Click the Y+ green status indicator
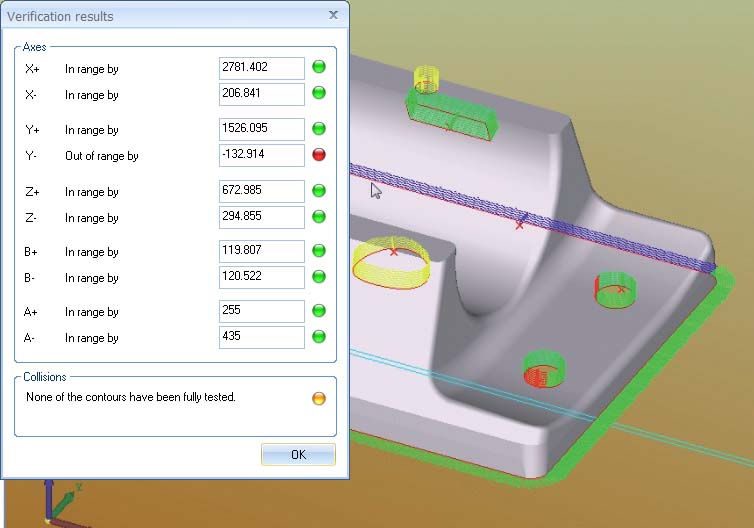 (319, 129)
